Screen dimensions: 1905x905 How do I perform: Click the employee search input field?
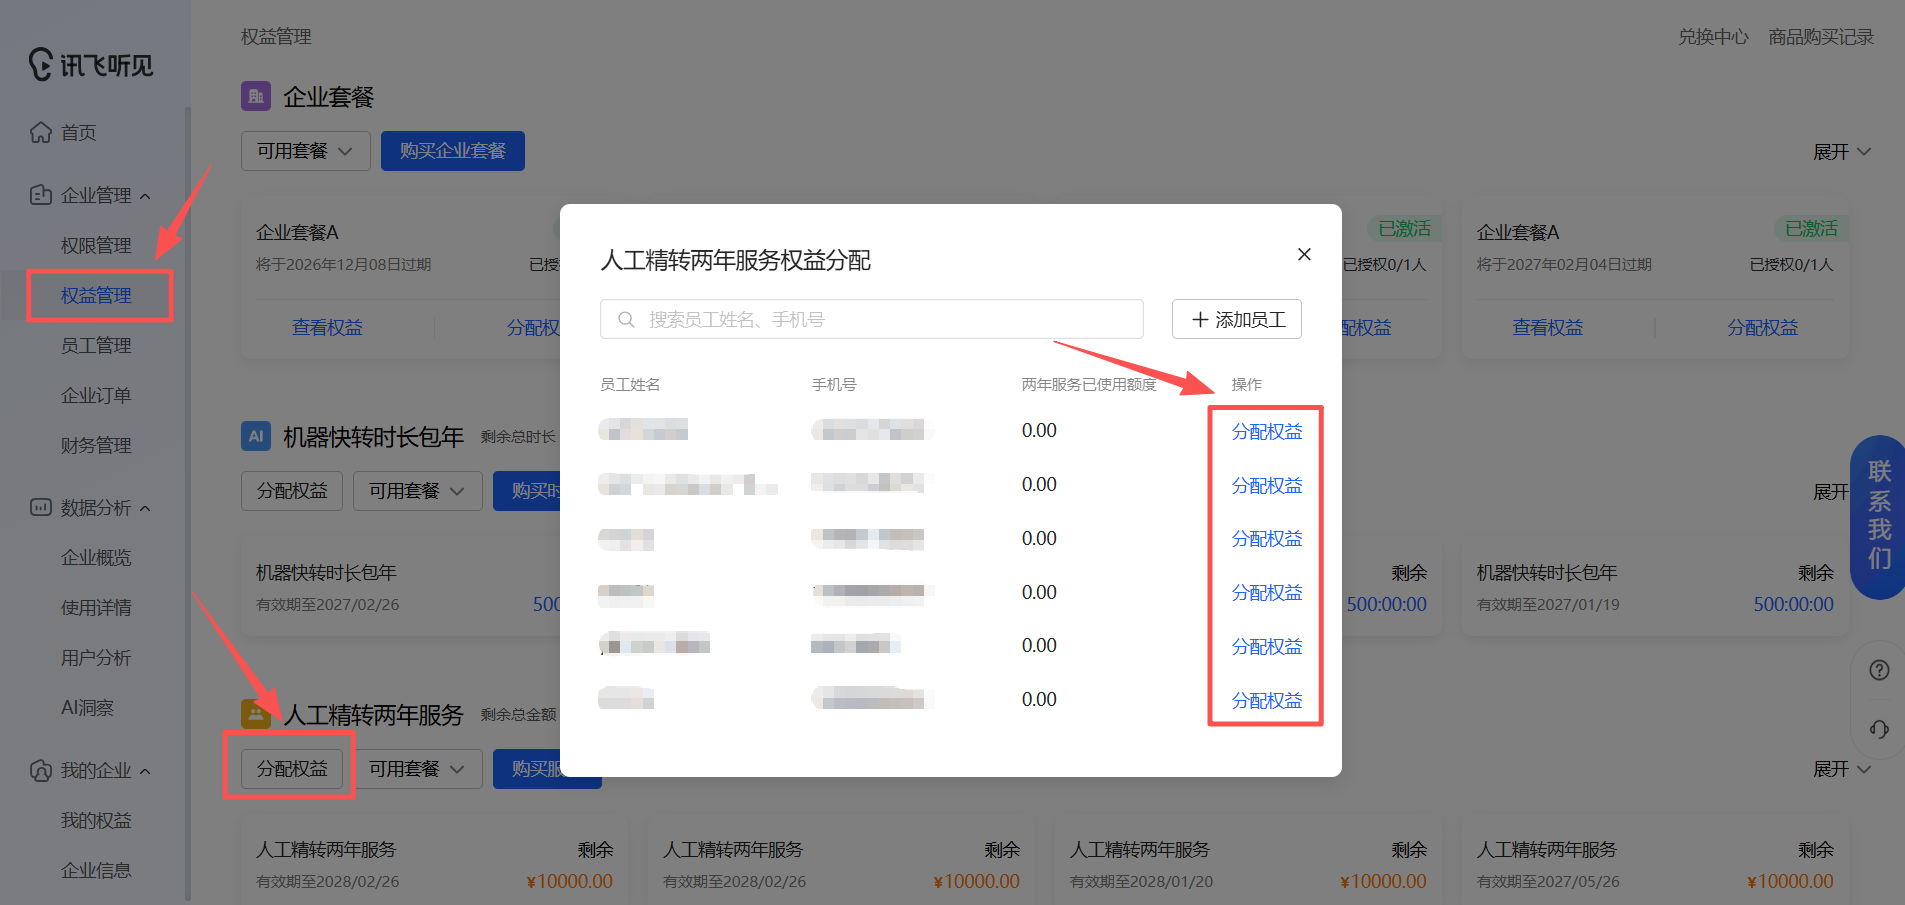coord(871,319)
